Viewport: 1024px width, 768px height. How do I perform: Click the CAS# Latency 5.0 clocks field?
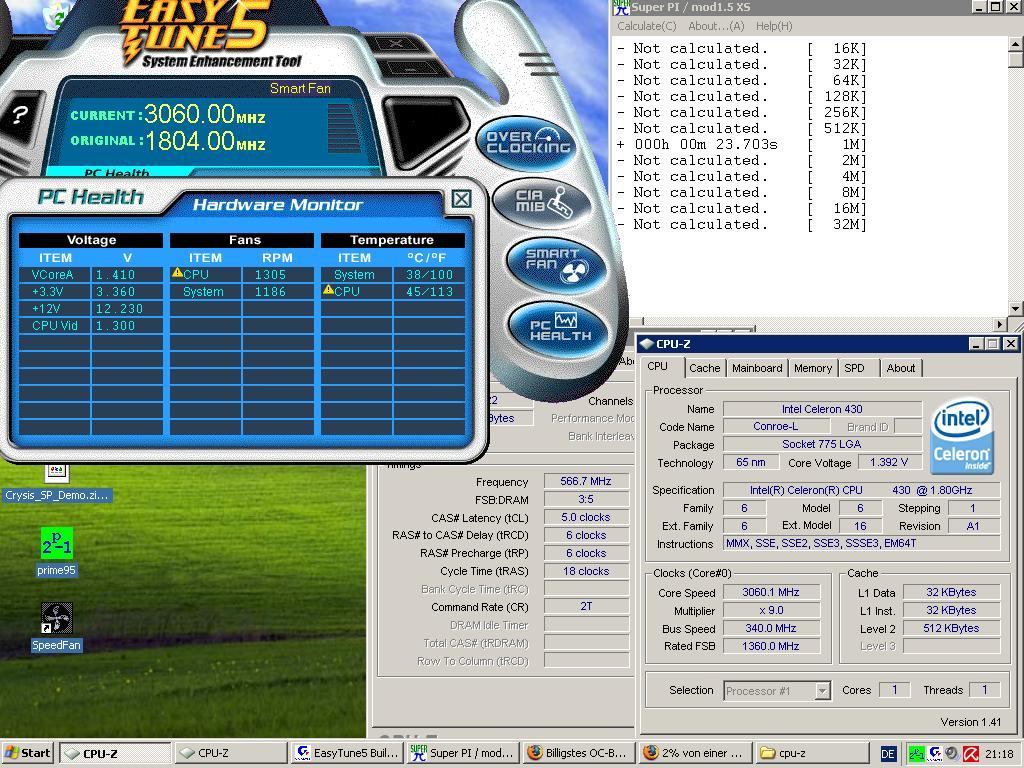586,517
